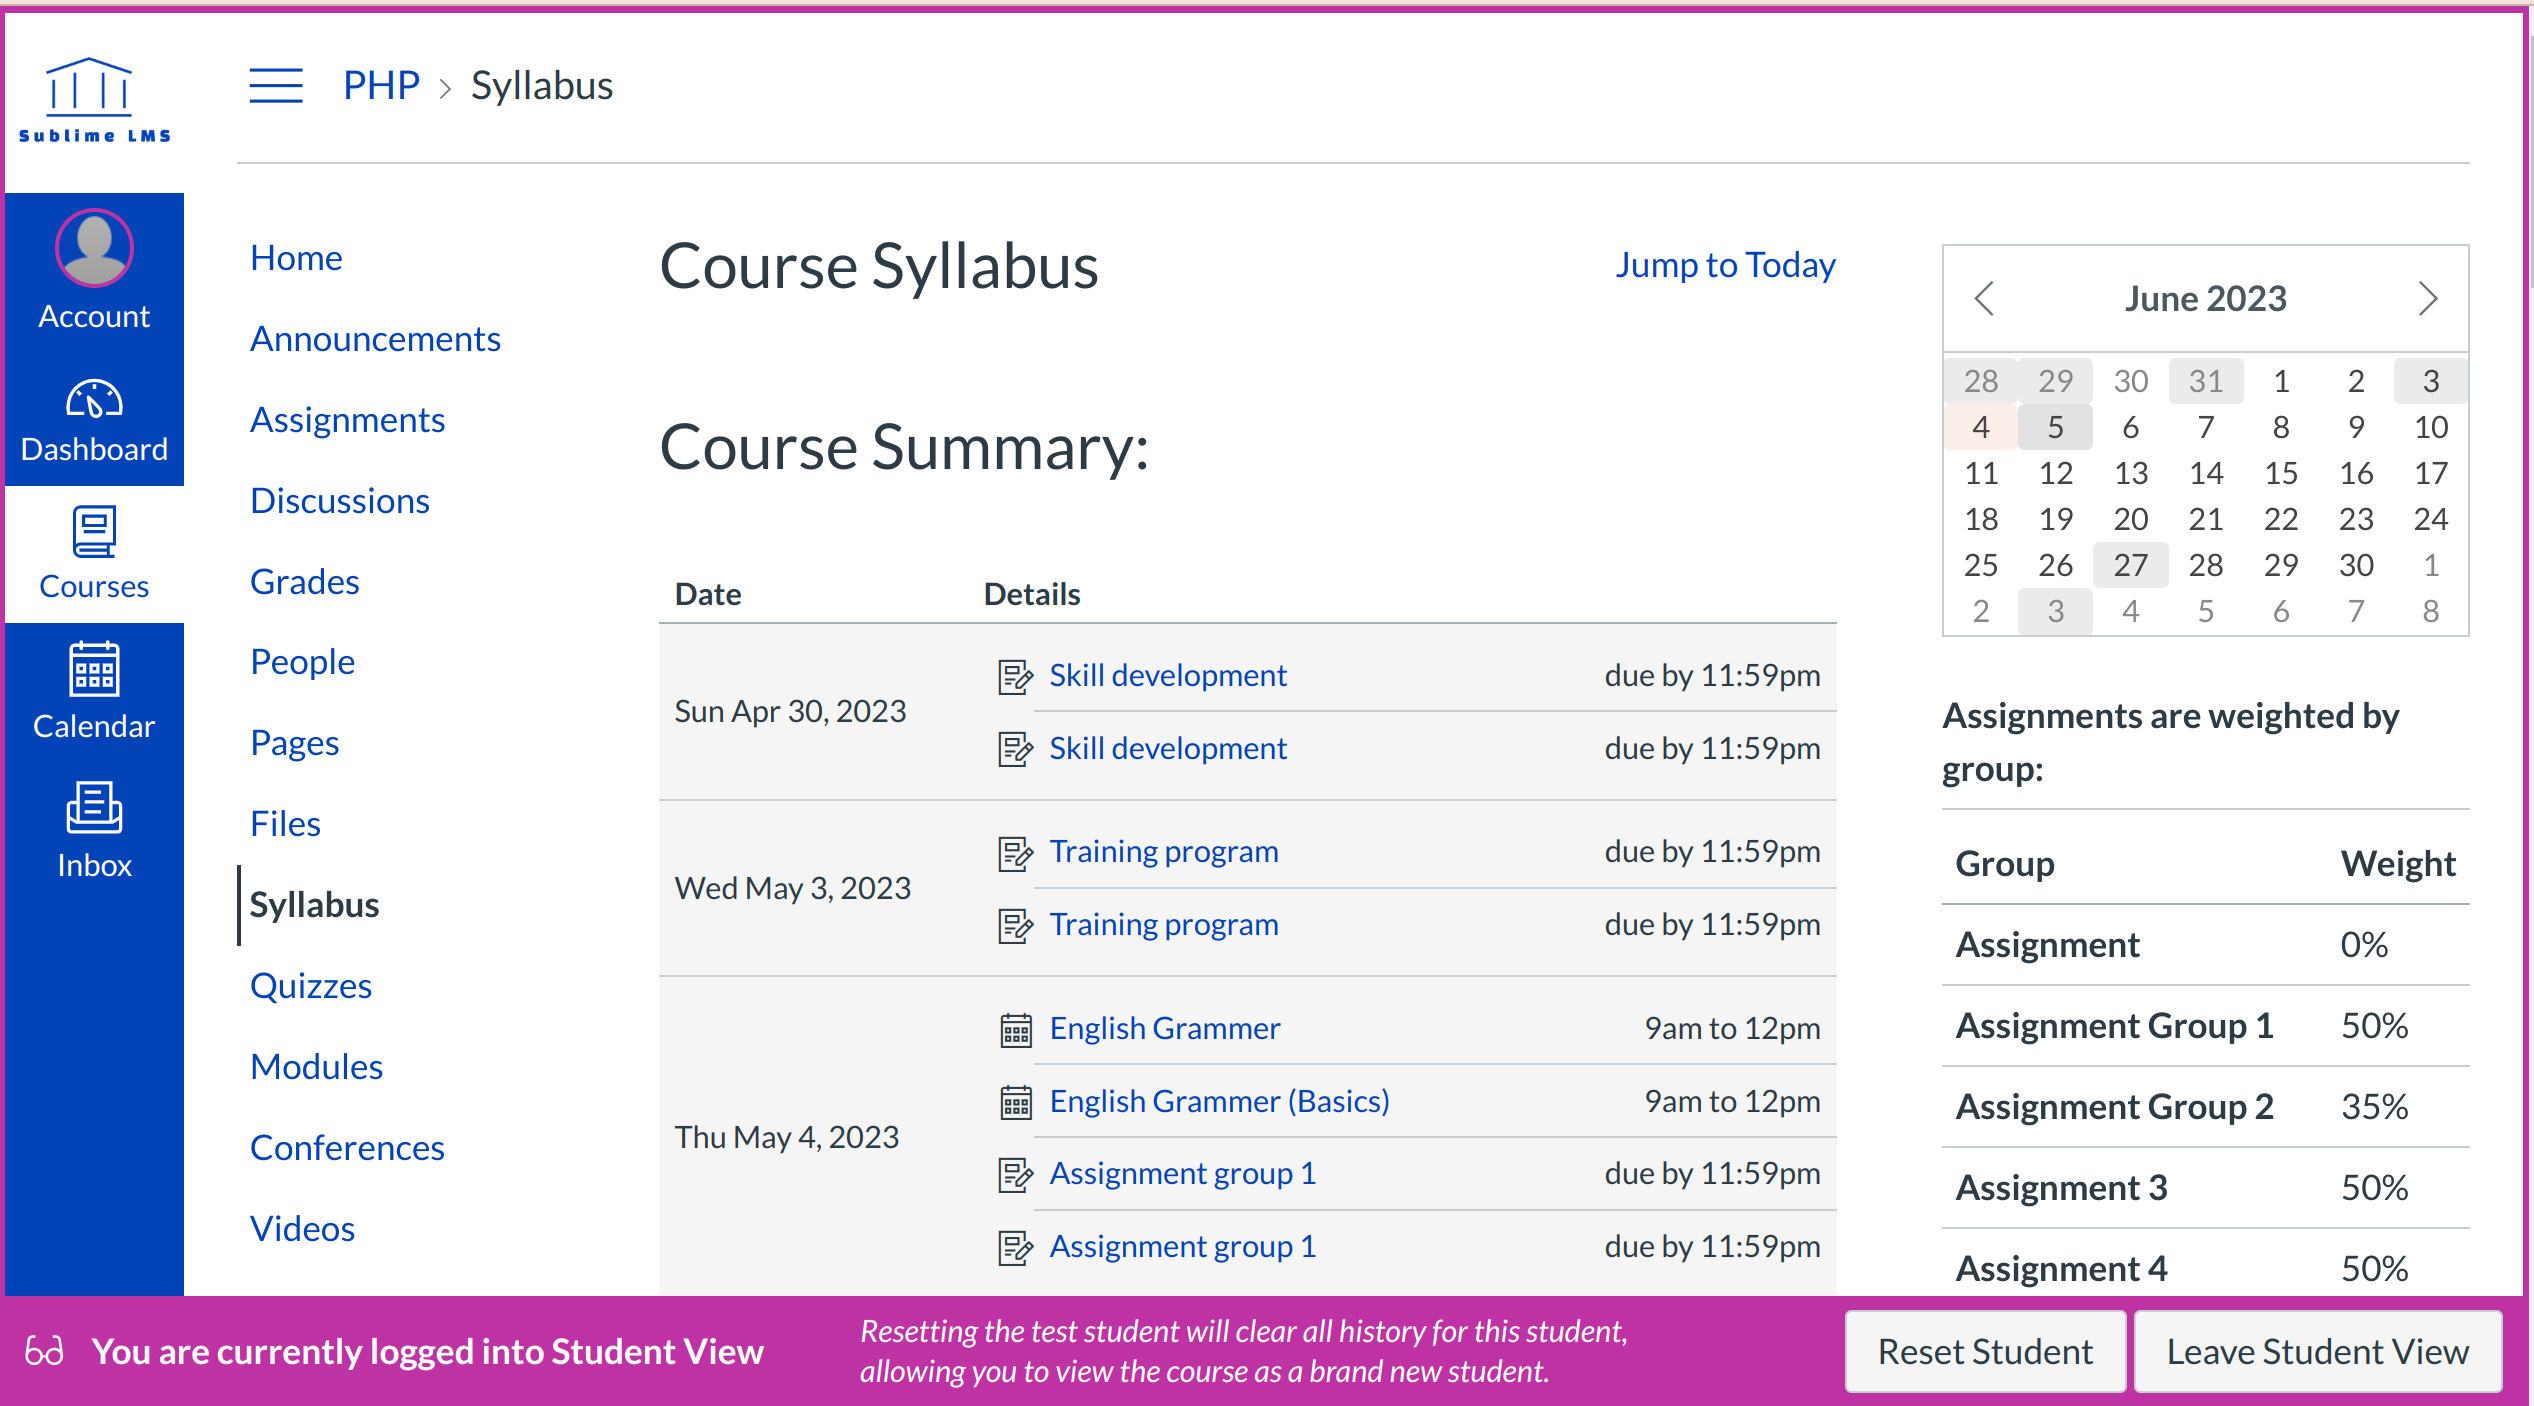Image resolution: width=2534 pixels, height=1406 pixels.
Task: Open the Assignments course menu item
Action: [x=347, y=420]
